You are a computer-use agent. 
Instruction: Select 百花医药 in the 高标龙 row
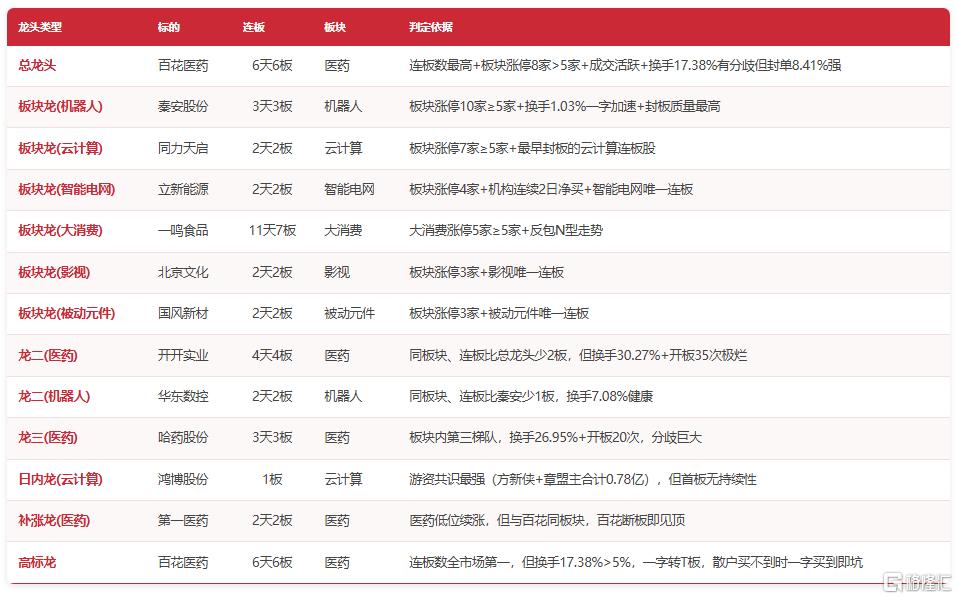[x=183, y=562]
